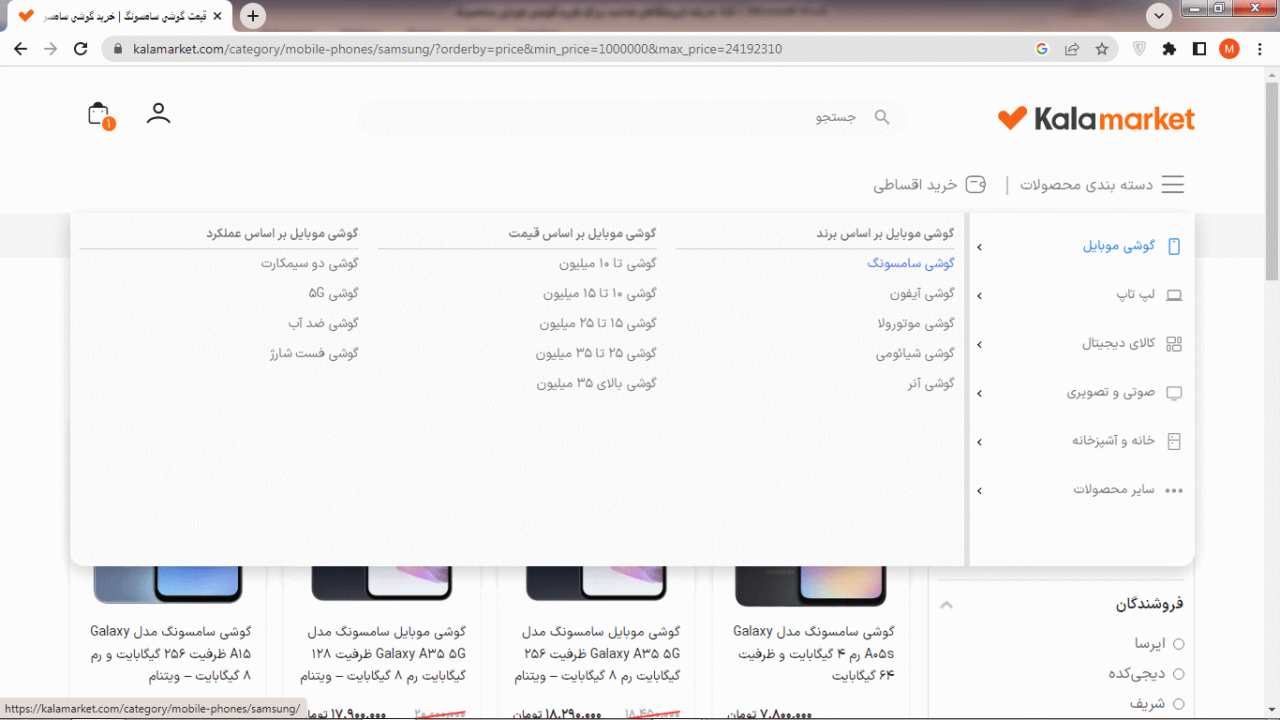
Task: Open گوشی 5G link
Action: (x=334, y=293)
